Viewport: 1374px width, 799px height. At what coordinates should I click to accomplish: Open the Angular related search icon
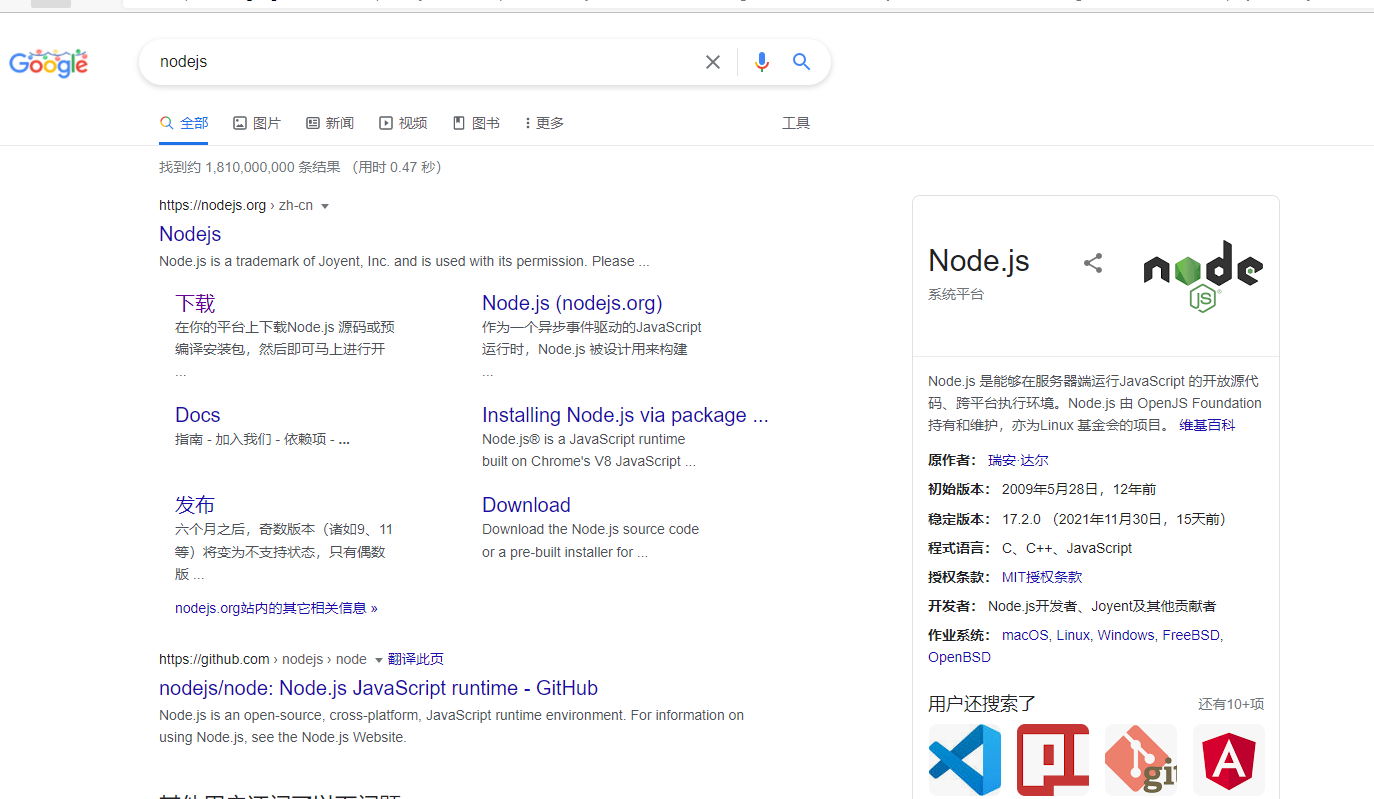point(1229,760)
